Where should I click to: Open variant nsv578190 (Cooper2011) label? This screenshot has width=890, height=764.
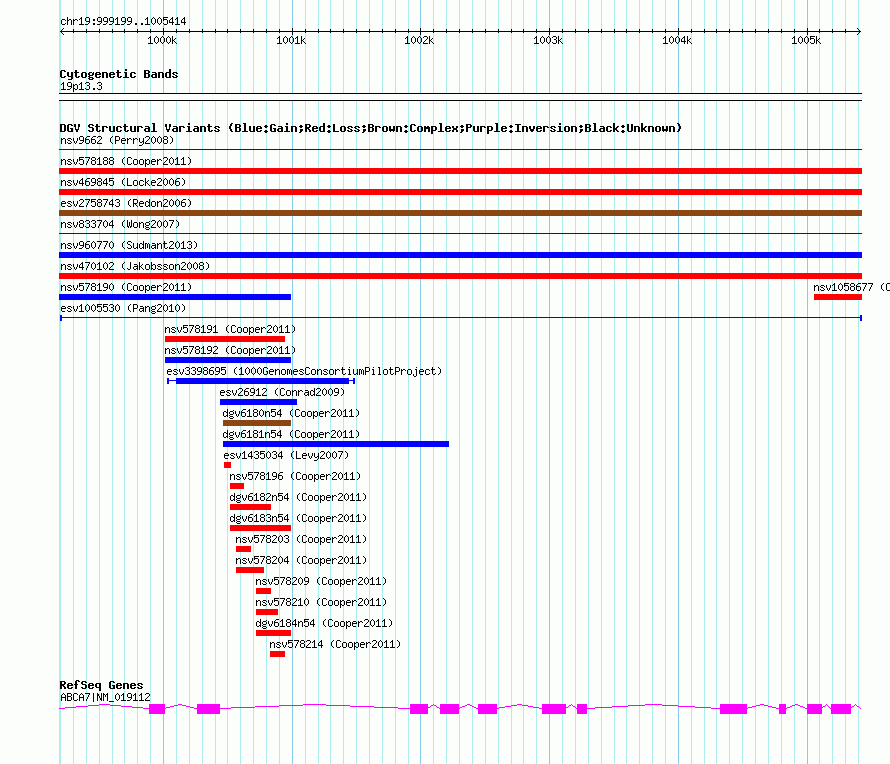pyautogui.click(x=126, y=287)
